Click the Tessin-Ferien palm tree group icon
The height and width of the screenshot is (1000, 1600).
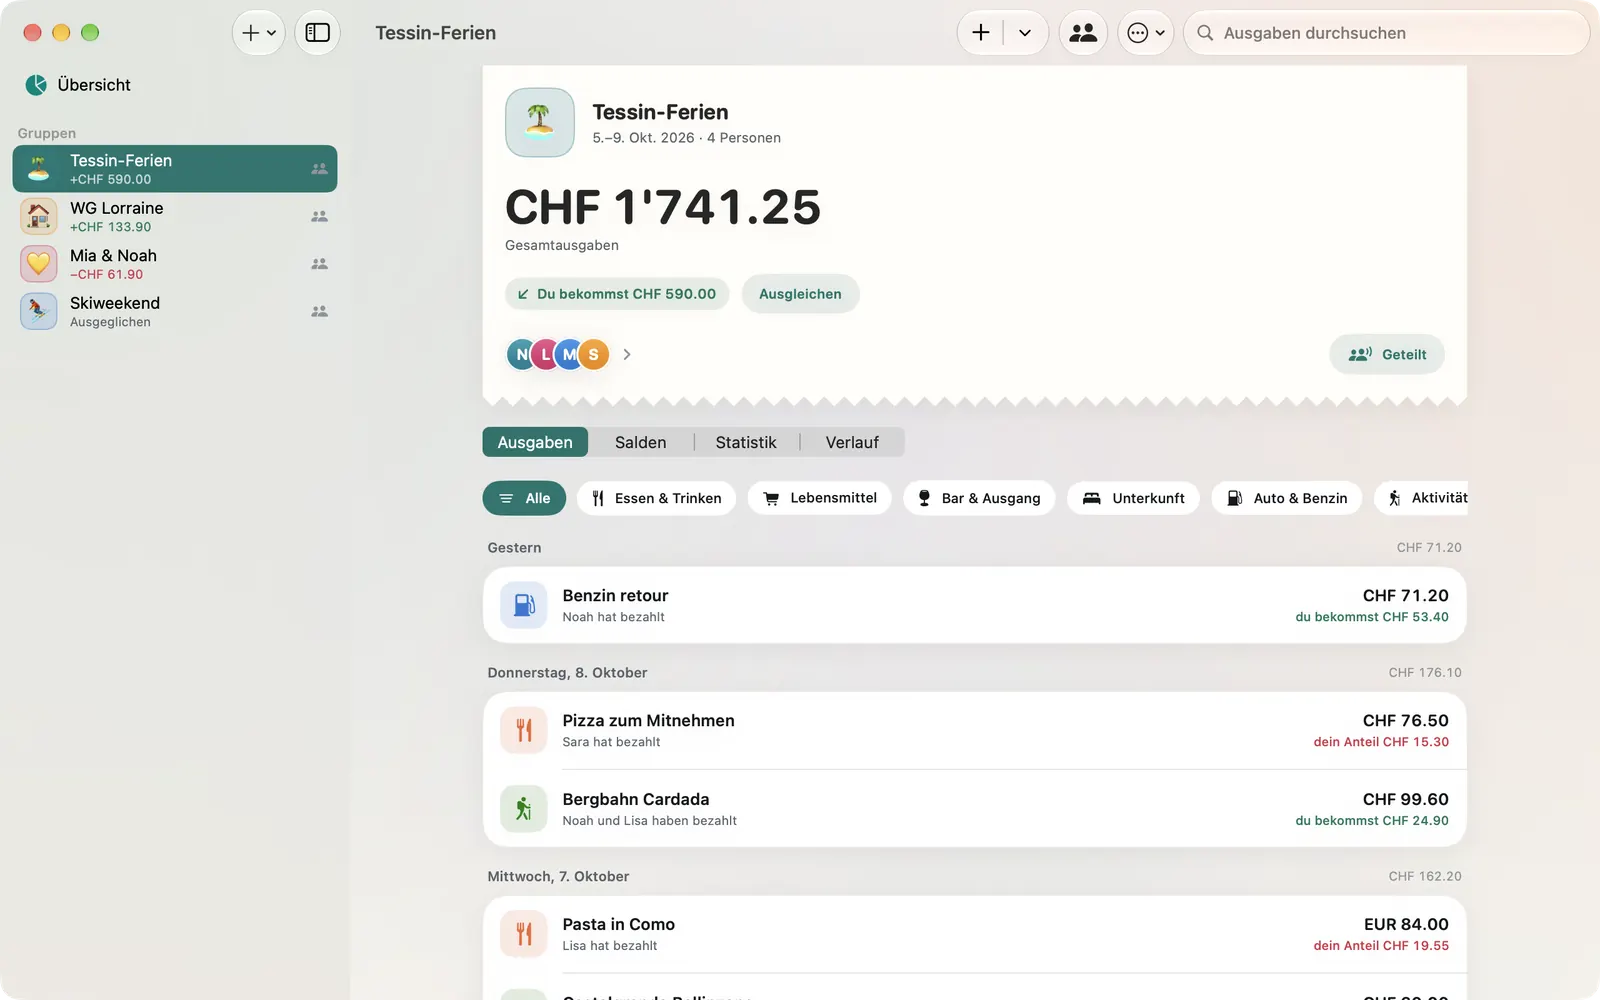[x=38, y=169]
